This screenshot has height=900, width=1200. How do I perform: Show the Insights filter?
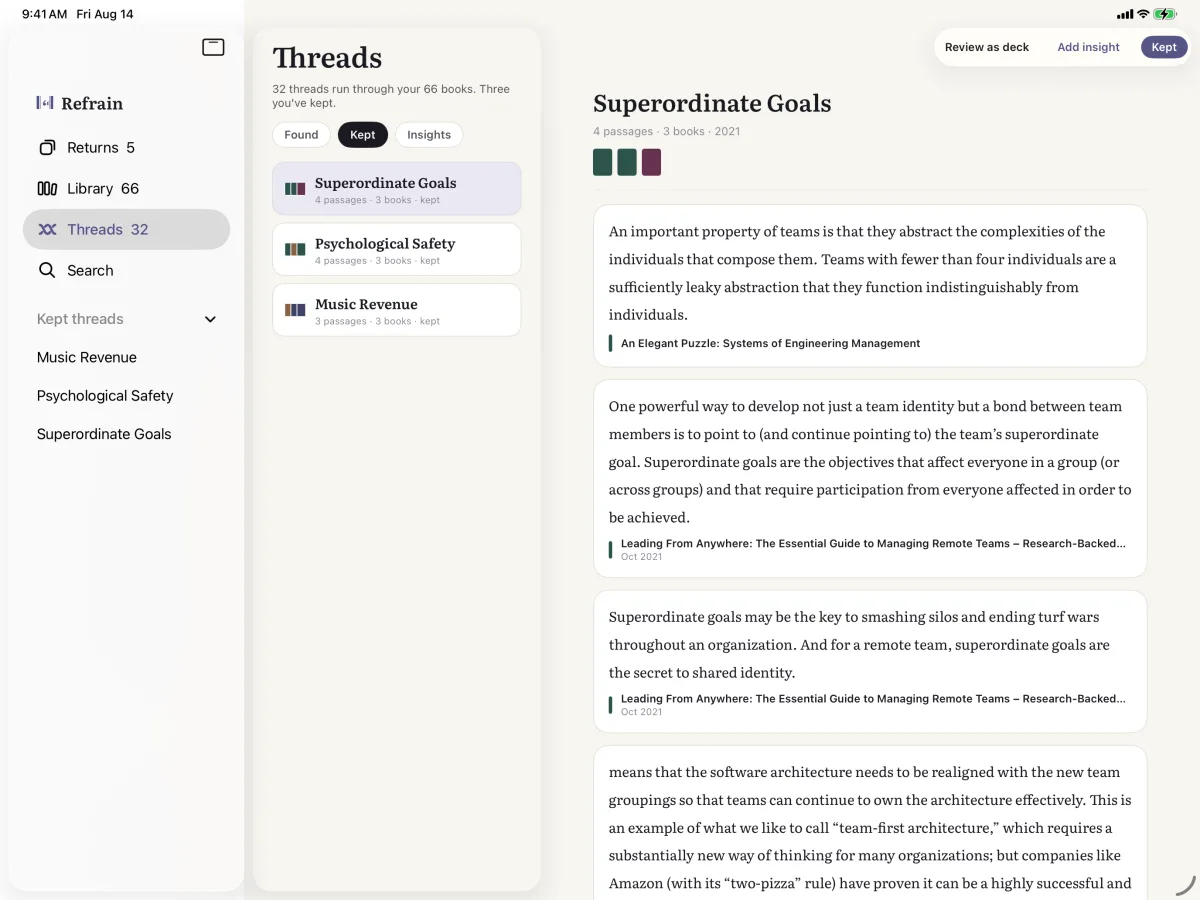[429, 135]
